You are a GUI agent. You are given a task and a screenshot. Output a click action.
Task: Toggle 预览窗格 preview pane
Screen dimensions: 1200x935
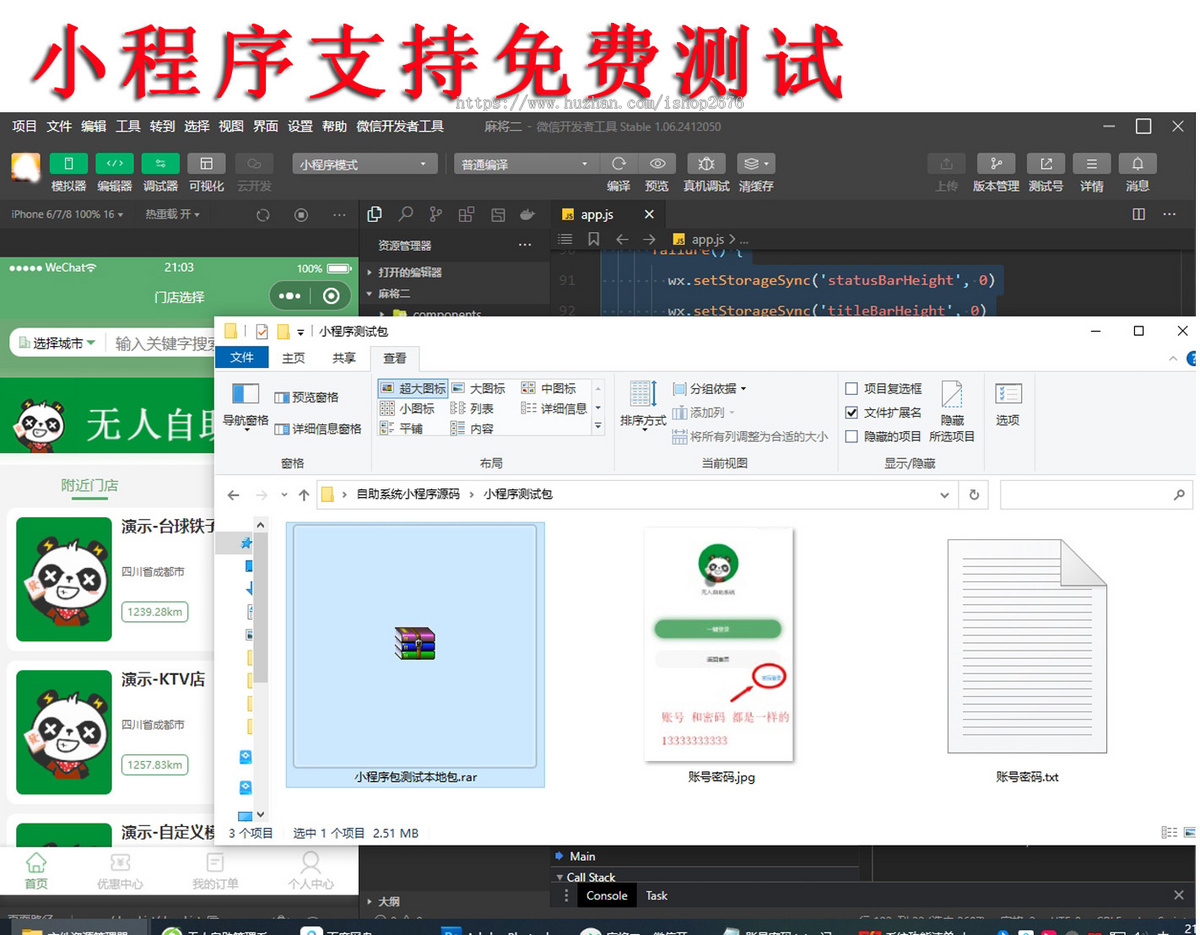(306, 397)
